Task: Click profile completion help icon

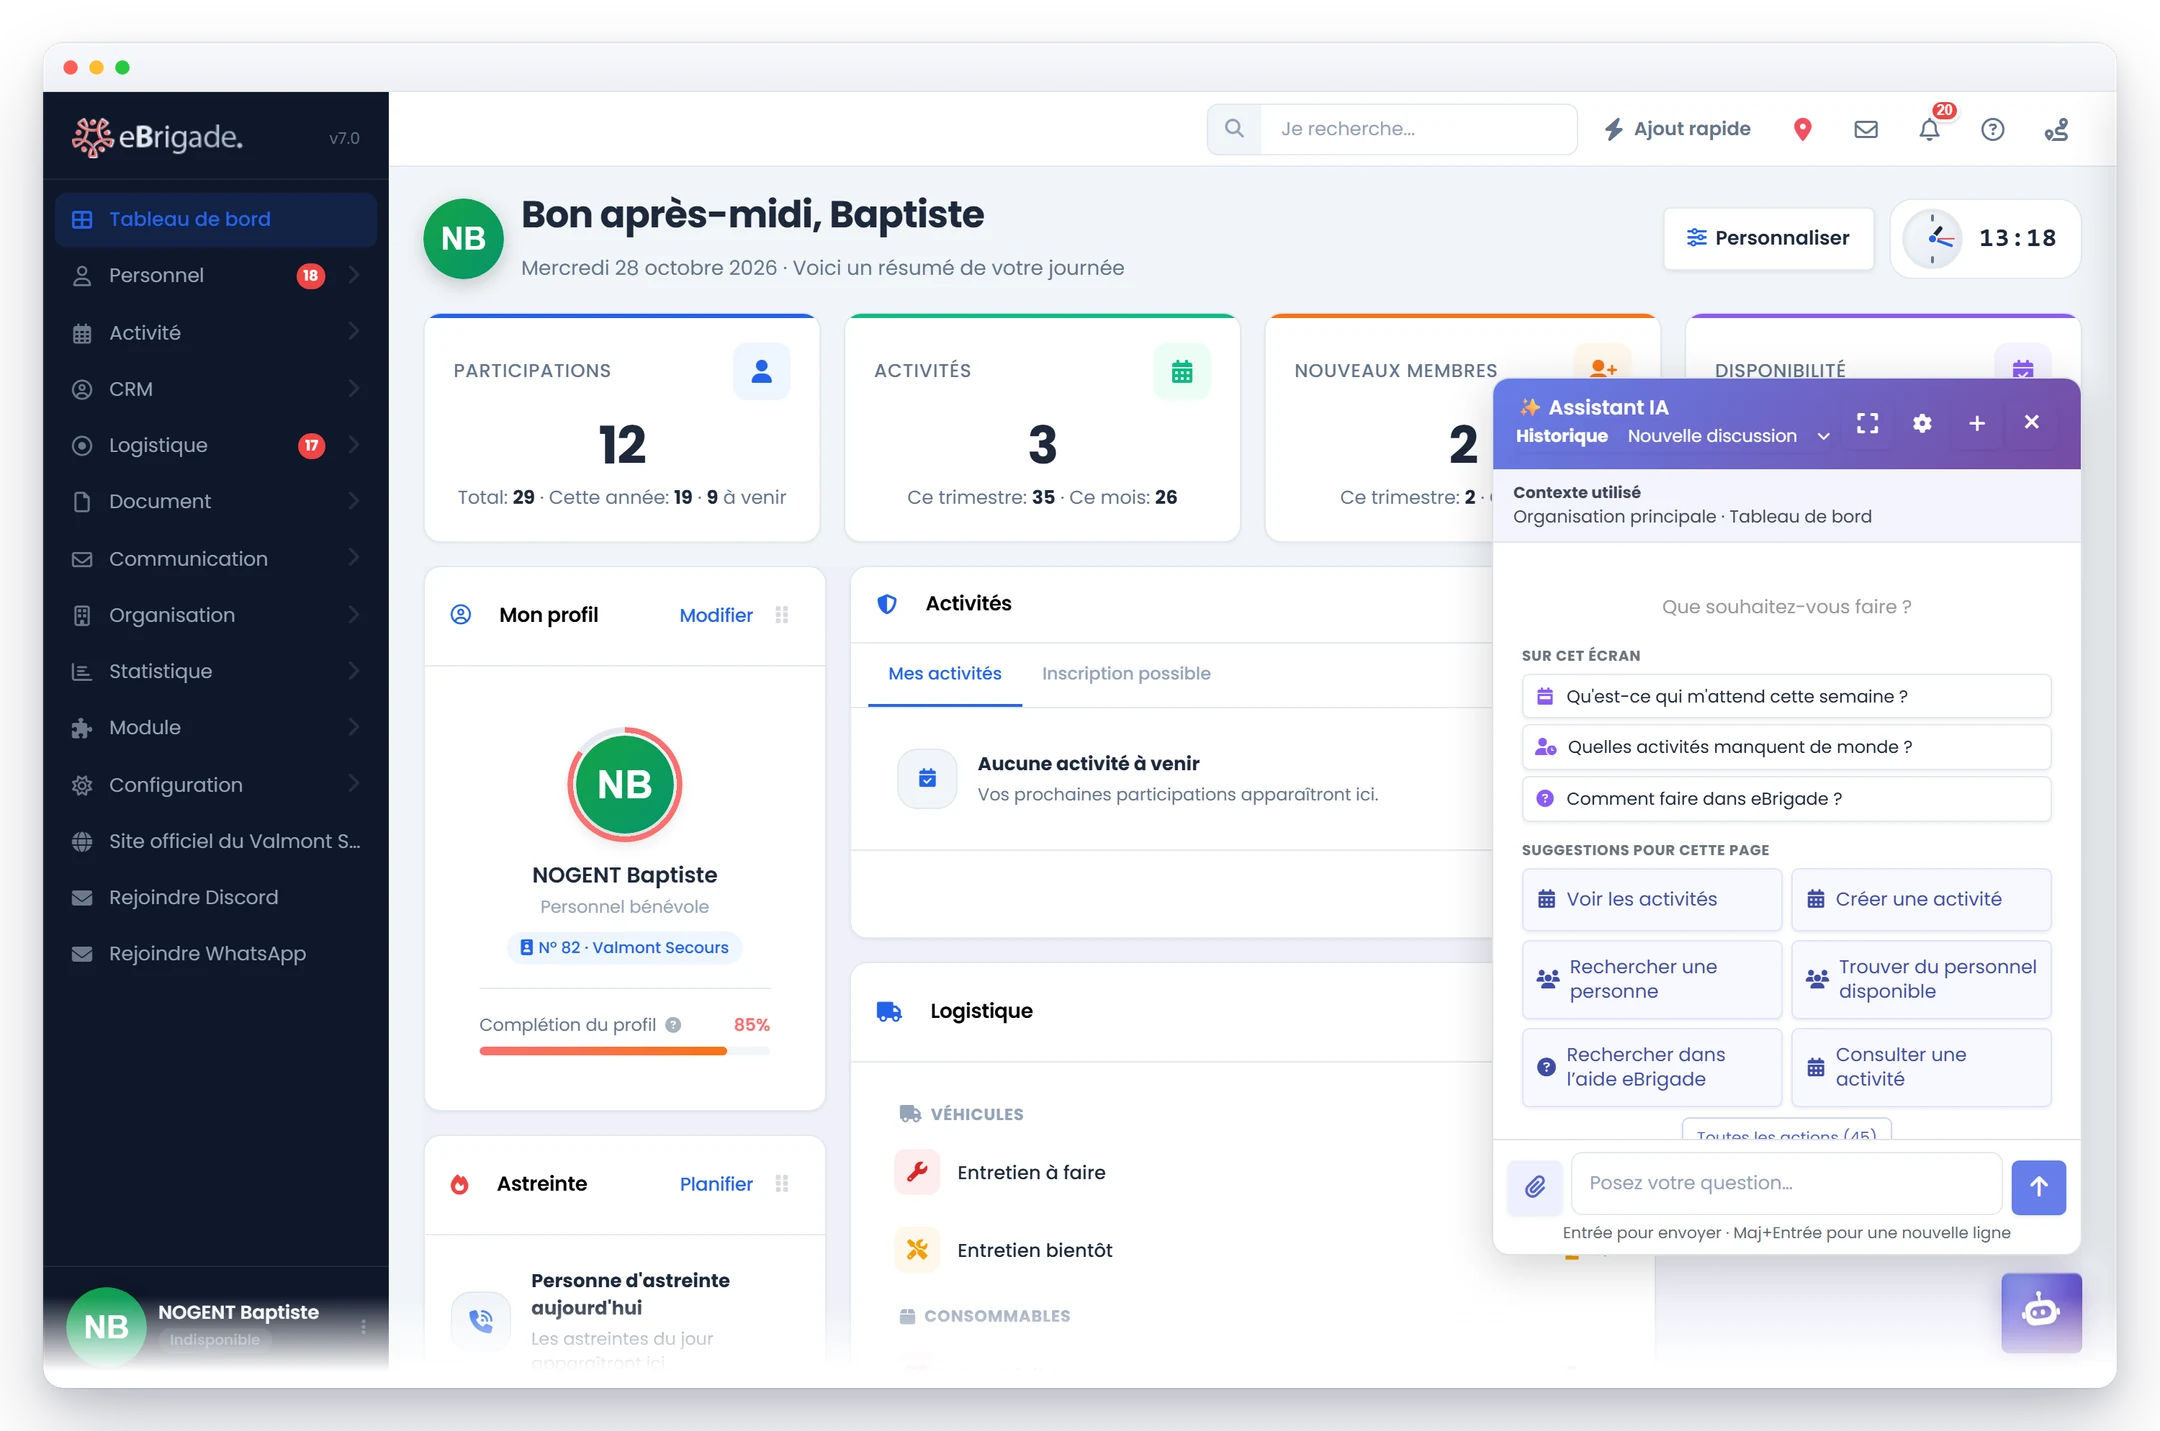Action: [x=674, y=1025]
